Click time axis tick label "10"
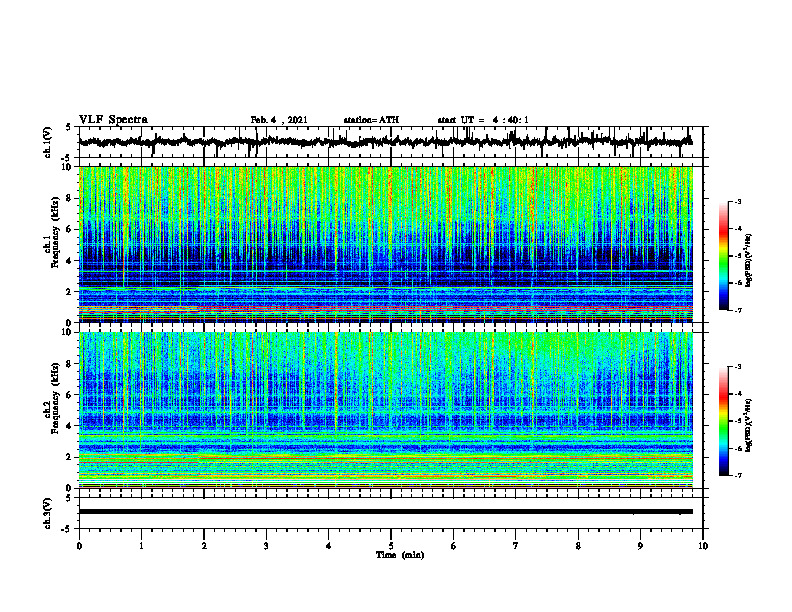 (703, 546)
